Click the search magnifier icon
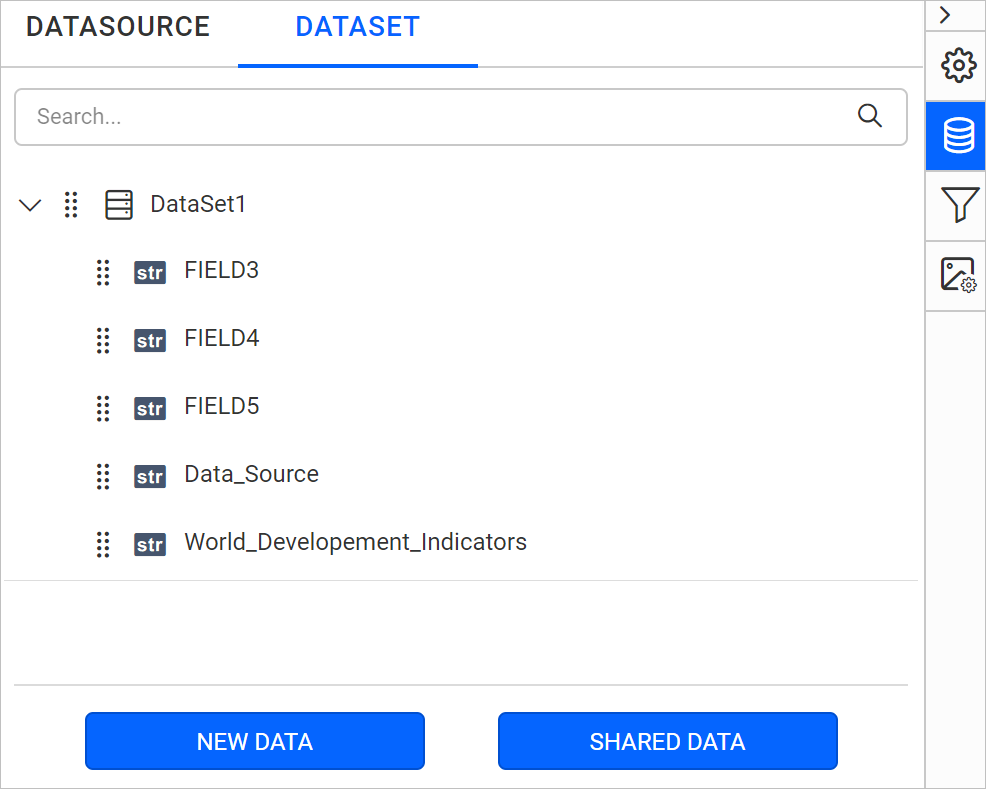986x789 pixels. 870,116
